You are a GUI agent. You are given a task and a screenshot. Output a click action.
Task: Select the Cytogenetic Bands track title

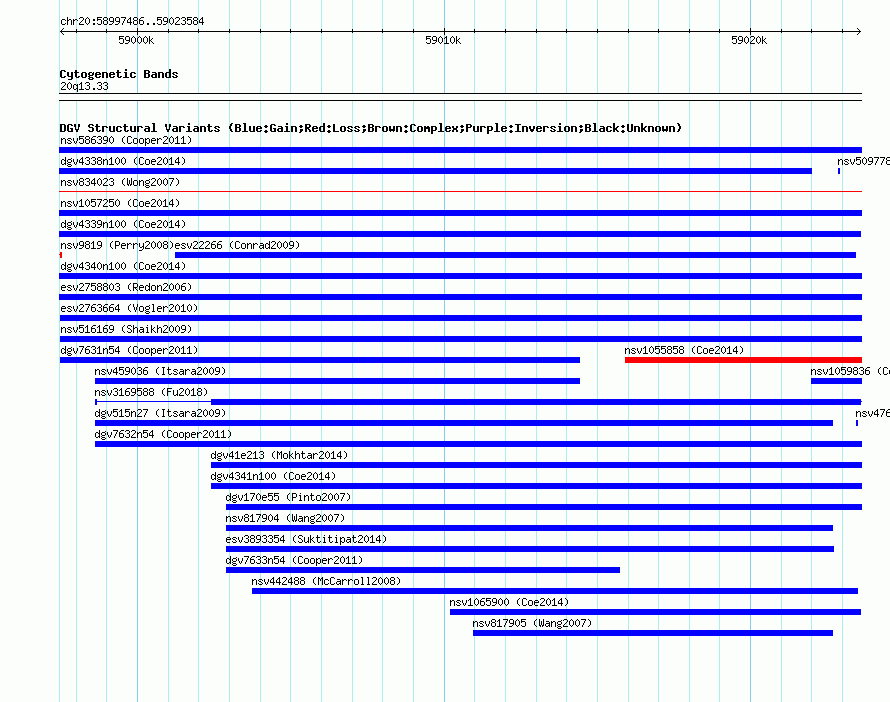point(119,74)
